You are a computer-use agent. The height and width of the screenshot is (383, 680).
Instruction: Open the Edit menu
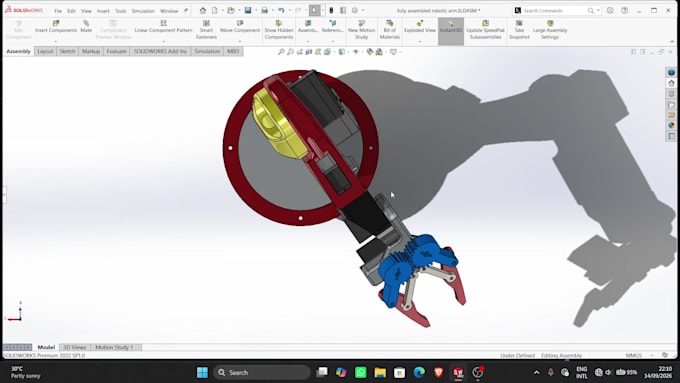(x=71, y=11)
